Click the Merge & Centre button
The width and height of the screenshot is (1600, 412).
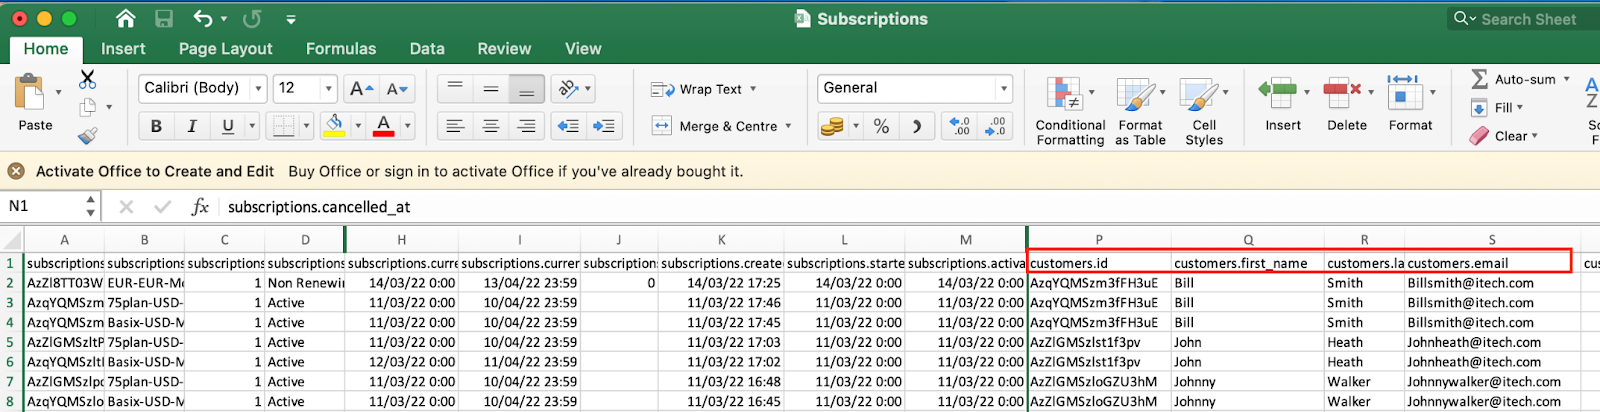point(721,126)
